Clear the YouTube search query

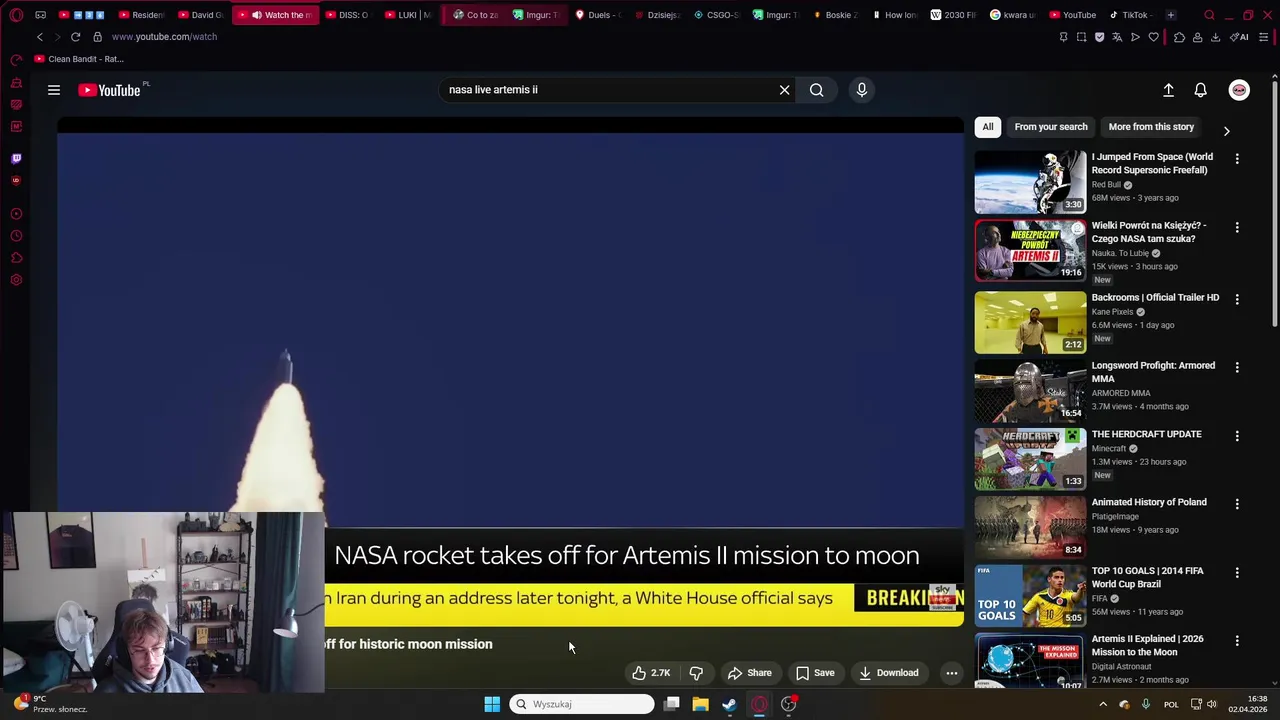point(785,90)
